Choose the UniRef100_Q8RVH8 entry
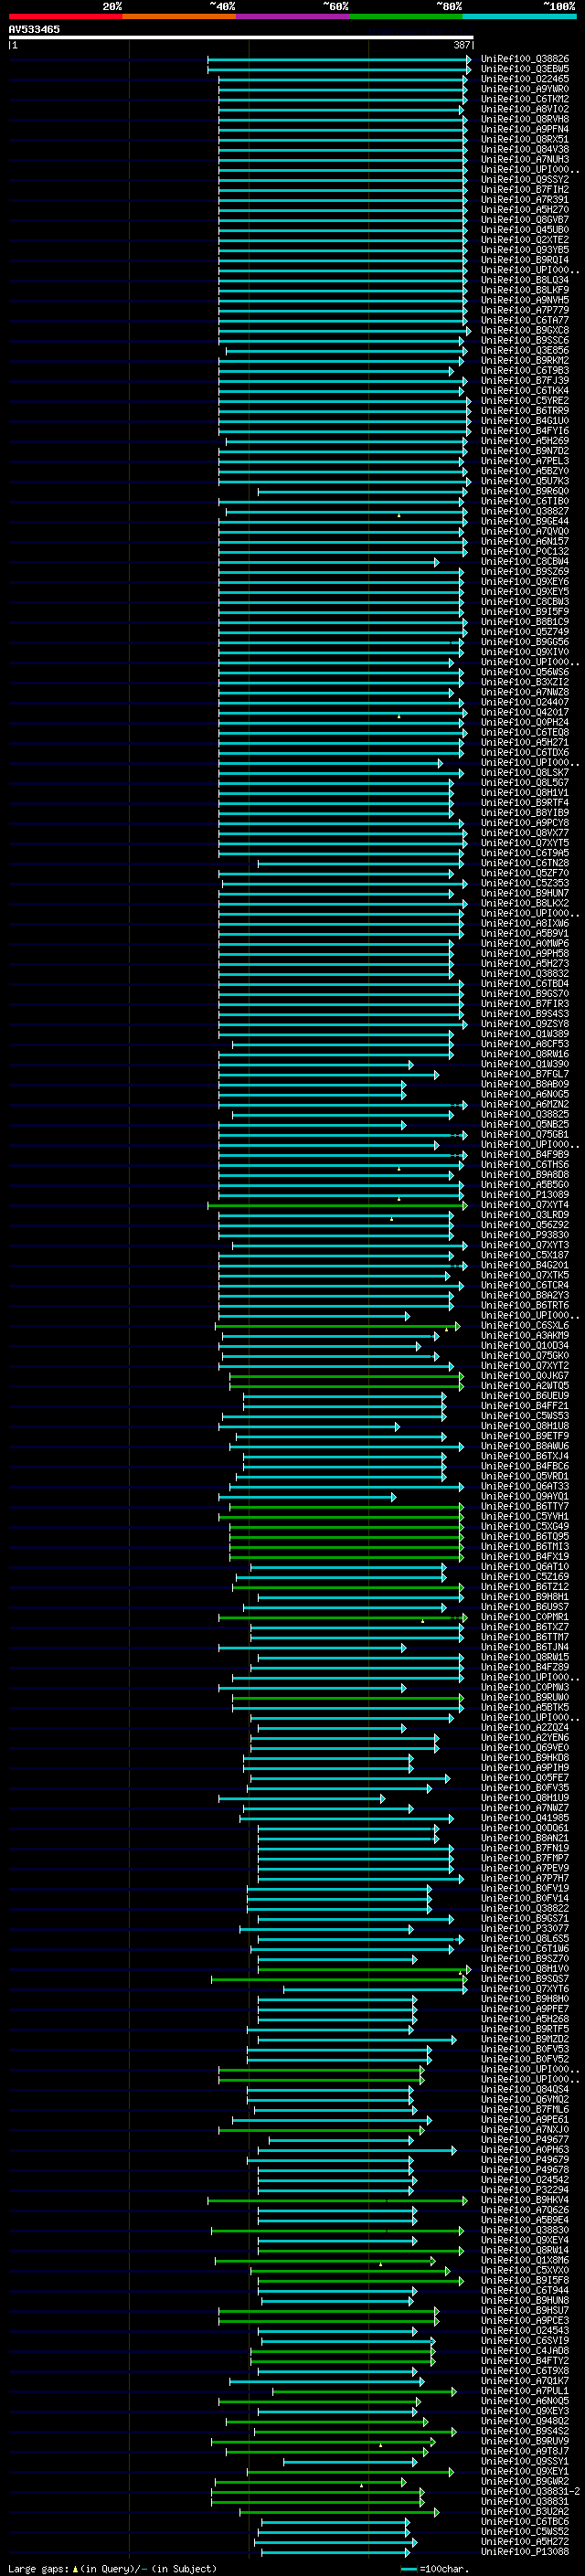The height and width of the screenshot is (2576, 585). point(524,119)
